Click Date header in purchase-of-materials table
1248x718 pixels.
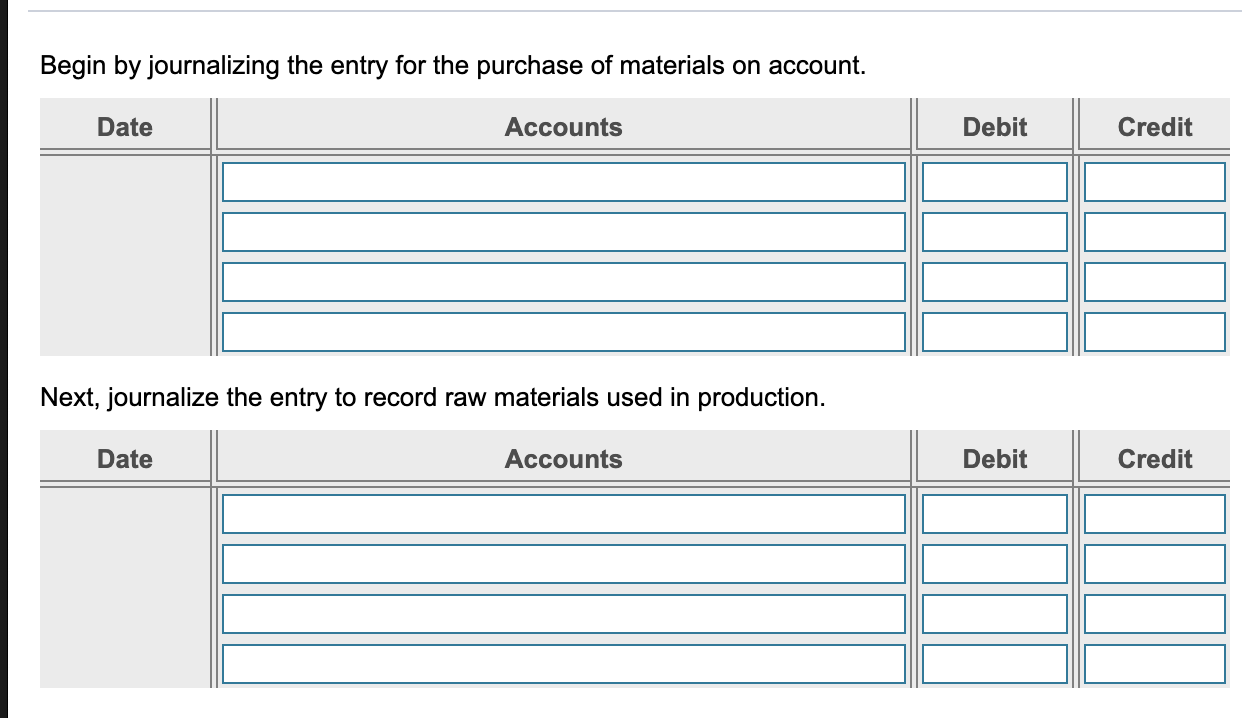click(x=125, y=127)
